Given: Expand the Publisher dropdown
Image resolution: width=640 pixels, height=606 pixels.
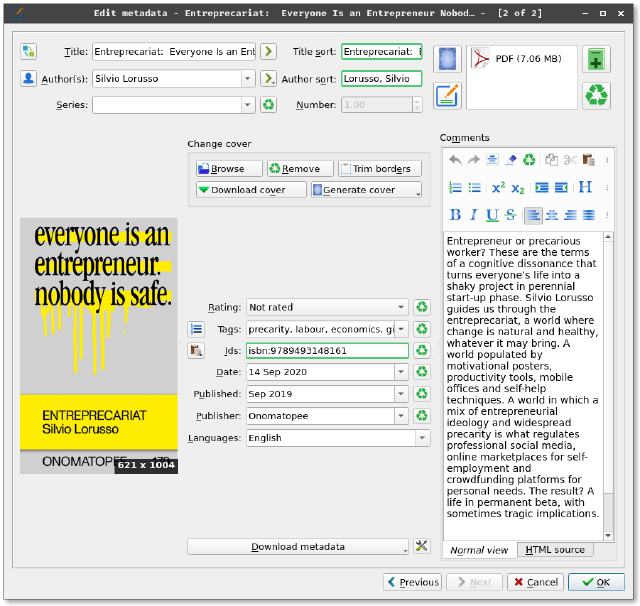Looking at the screenshot, I should pos(401,416).
